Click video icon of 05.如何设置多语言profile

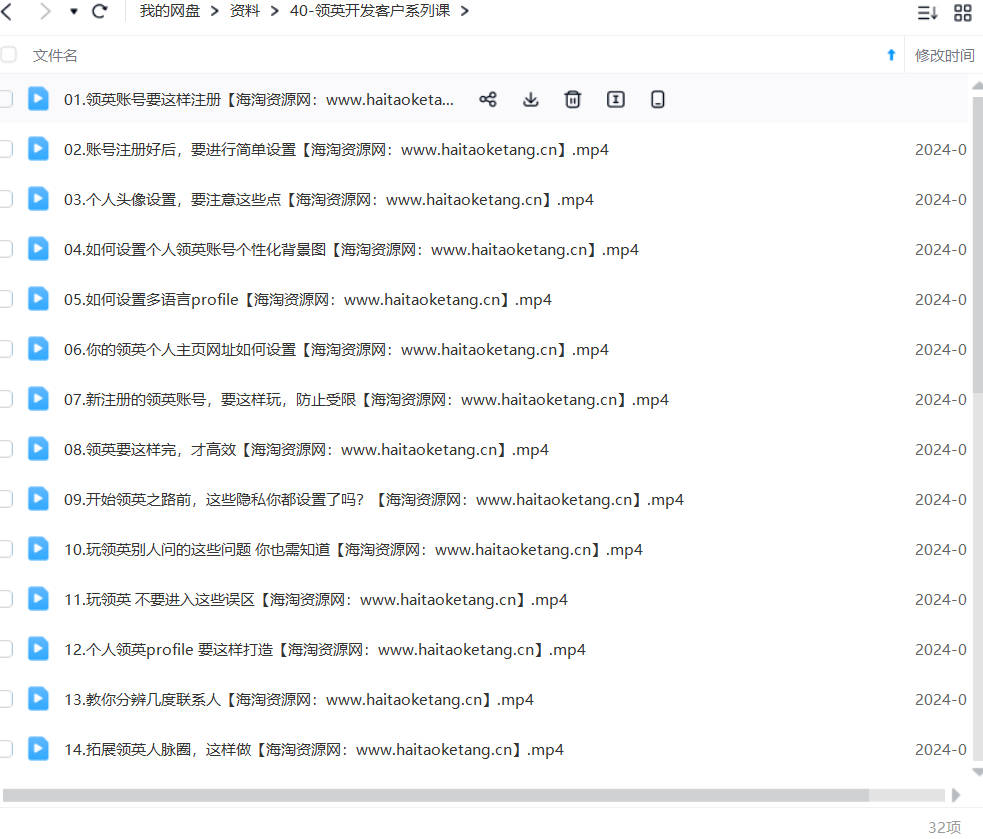[x=38, y=298]
